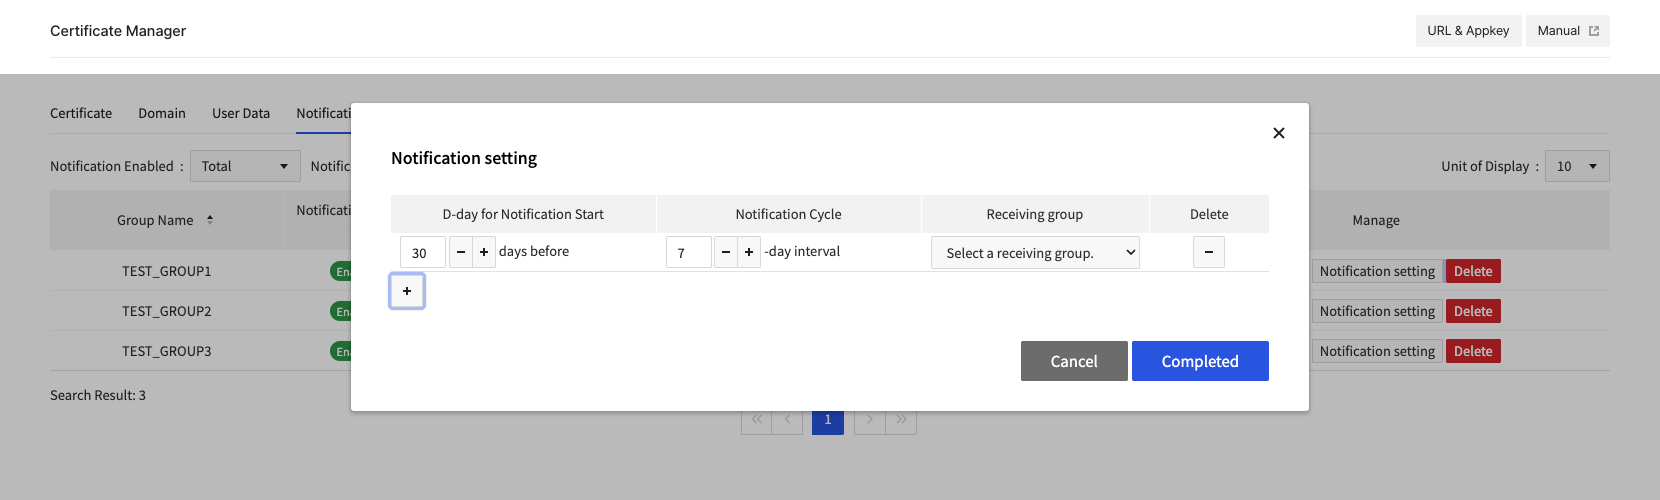The width and height of the screenshot is (1660, 500).
Task: Close the Notification setting dialog
Action: point(1278,133)
